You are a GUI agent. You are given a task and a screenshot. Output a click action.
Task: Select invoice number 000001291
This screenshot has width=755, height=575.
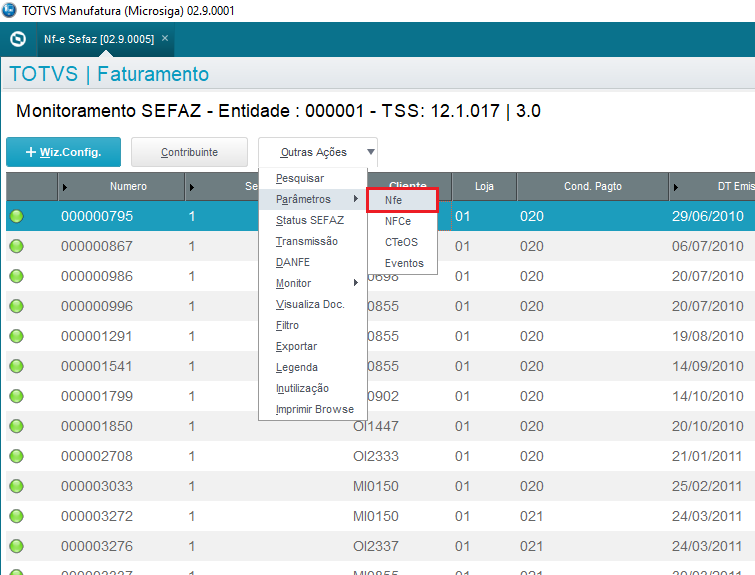(x=97, y=336)
